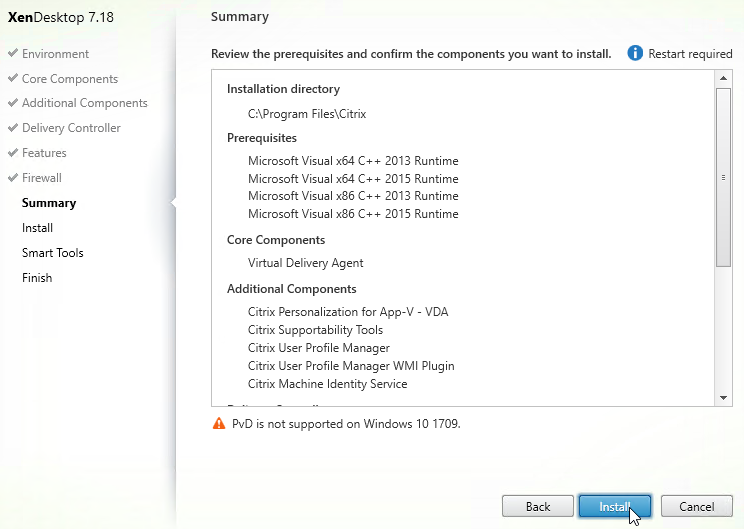The height and width of the screenshot is (529, 744).
Task: Select Microsoft Visual x86 C++ 2015 Runtime
Action: tap(353, 214)
